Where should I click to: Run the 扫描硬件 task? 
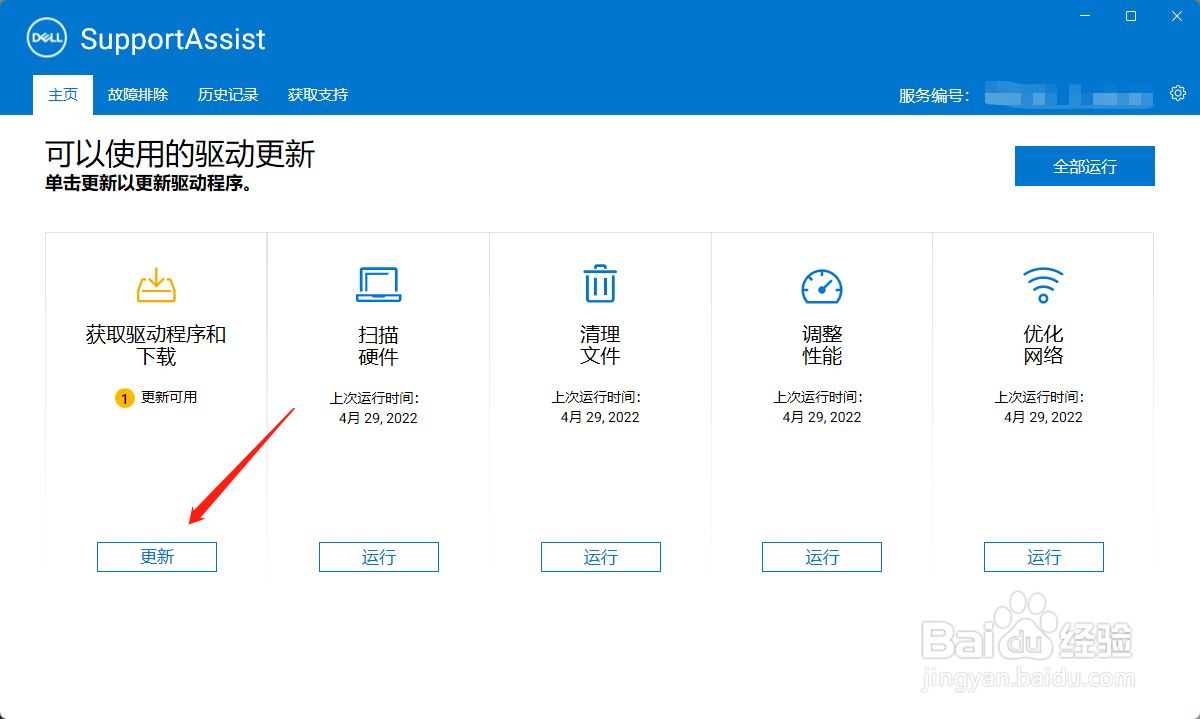(379, 557)
